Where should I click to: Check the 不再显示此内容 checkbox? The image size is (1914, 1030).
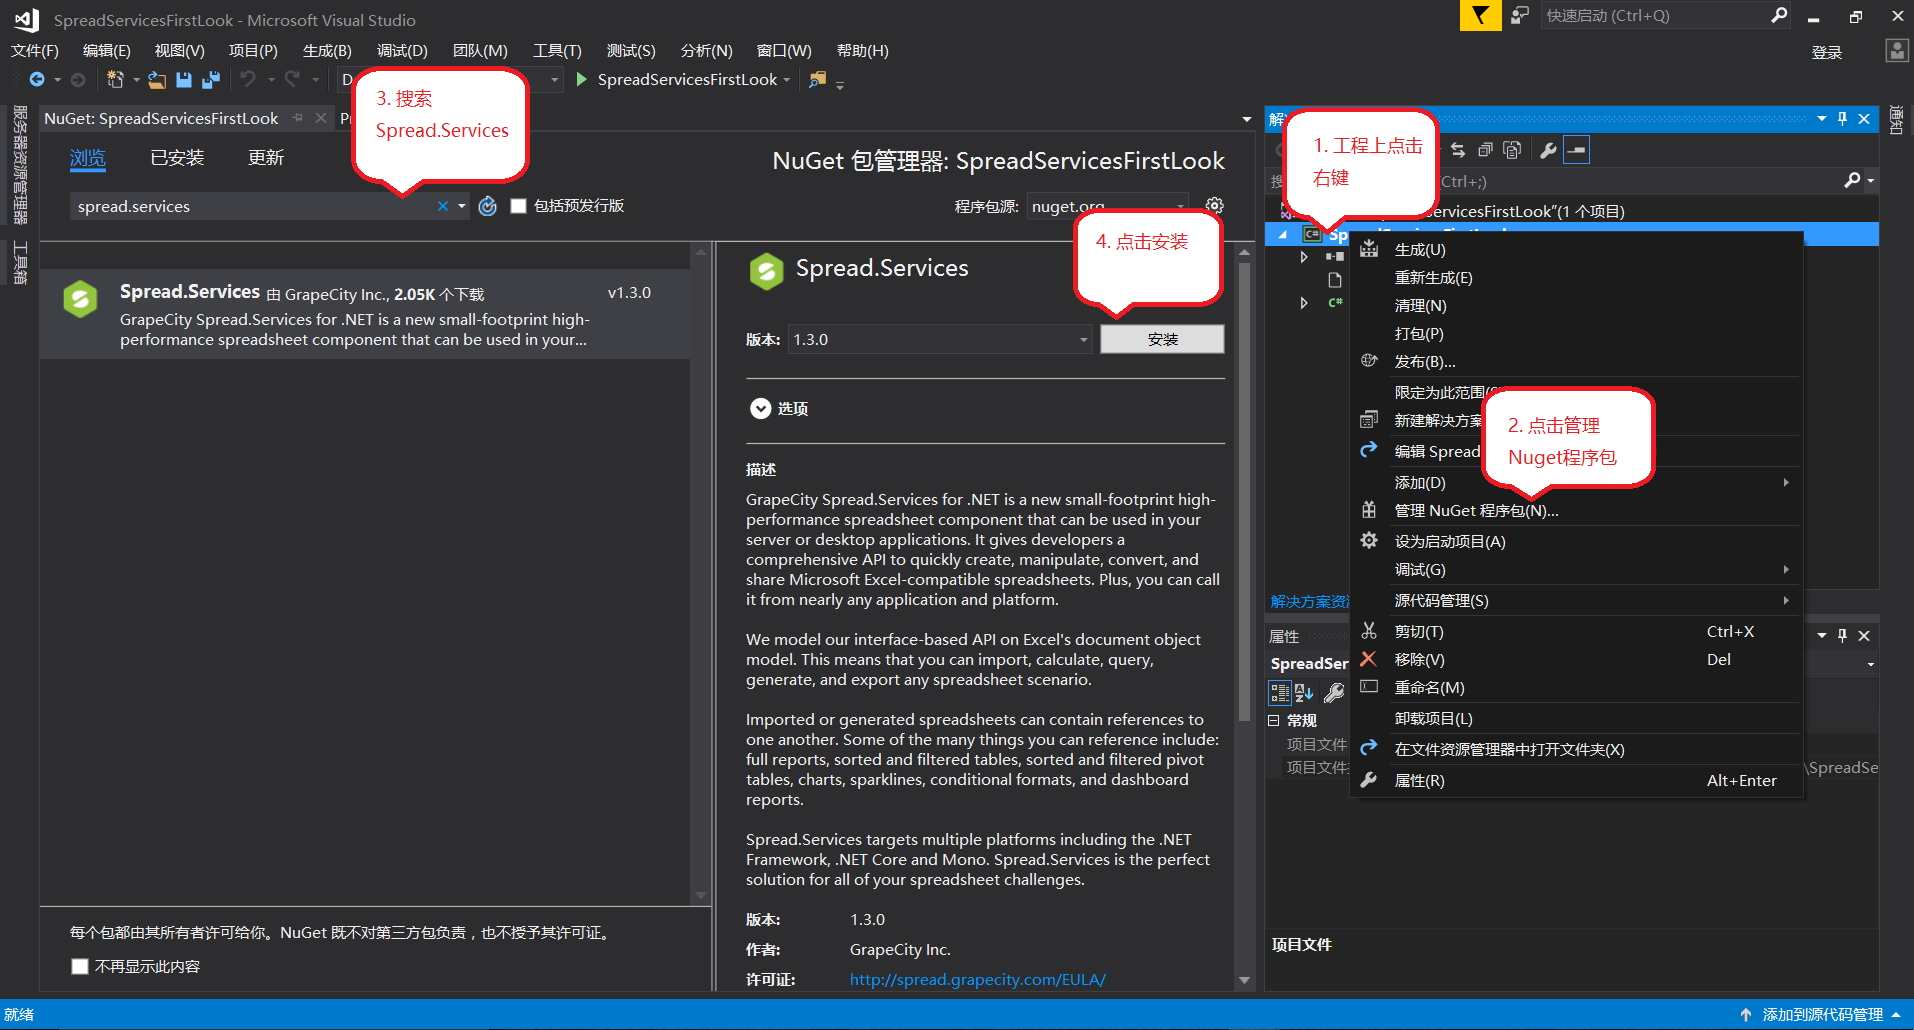pos(80,966)
